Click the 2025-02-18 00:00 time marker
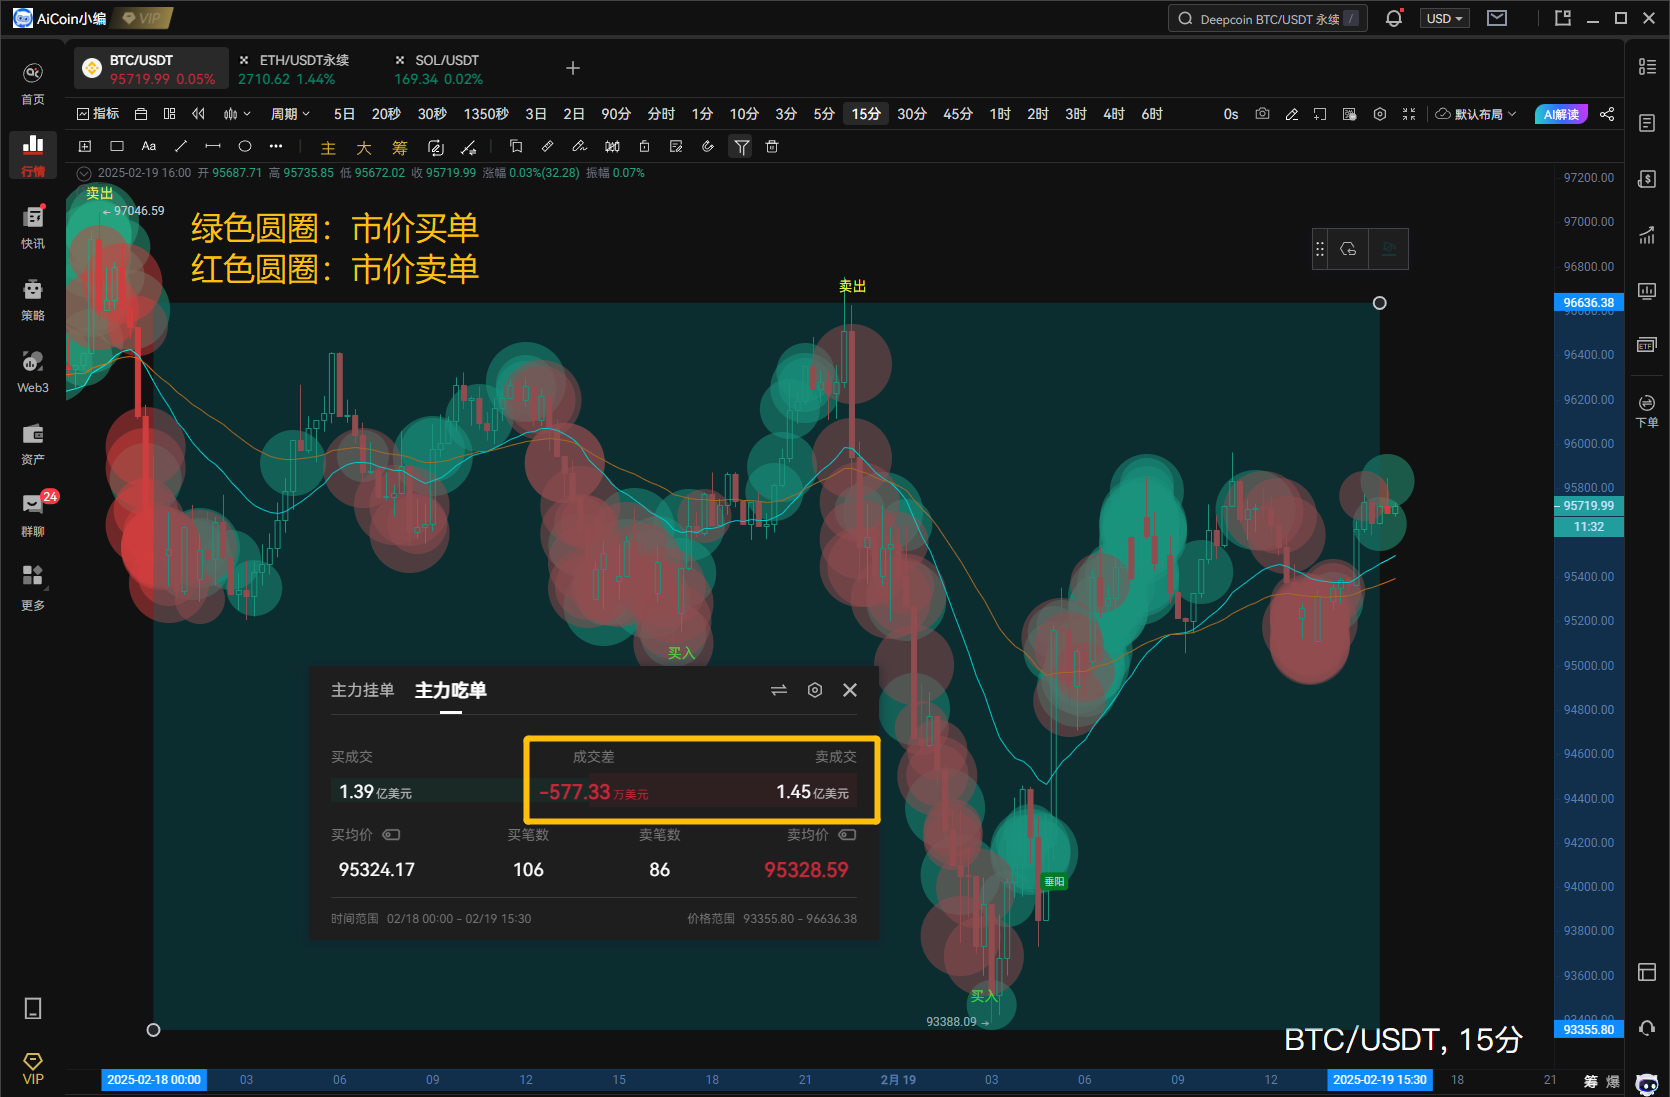 pos(154,1080)
